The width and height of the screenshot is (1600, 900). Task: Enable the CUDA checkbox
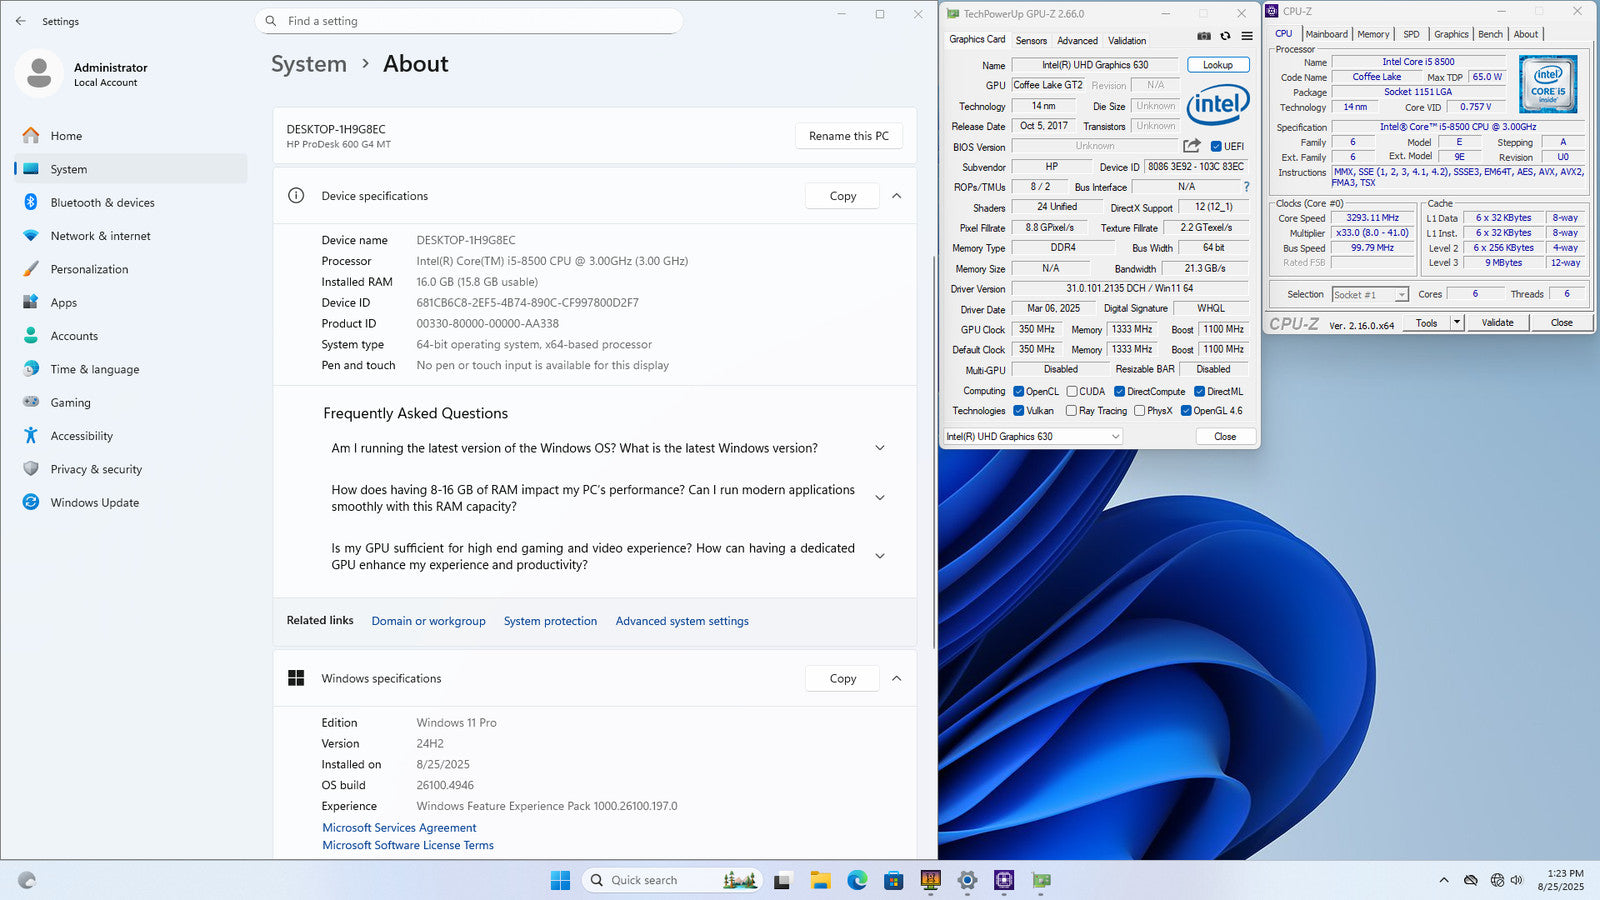(1072, 392)
